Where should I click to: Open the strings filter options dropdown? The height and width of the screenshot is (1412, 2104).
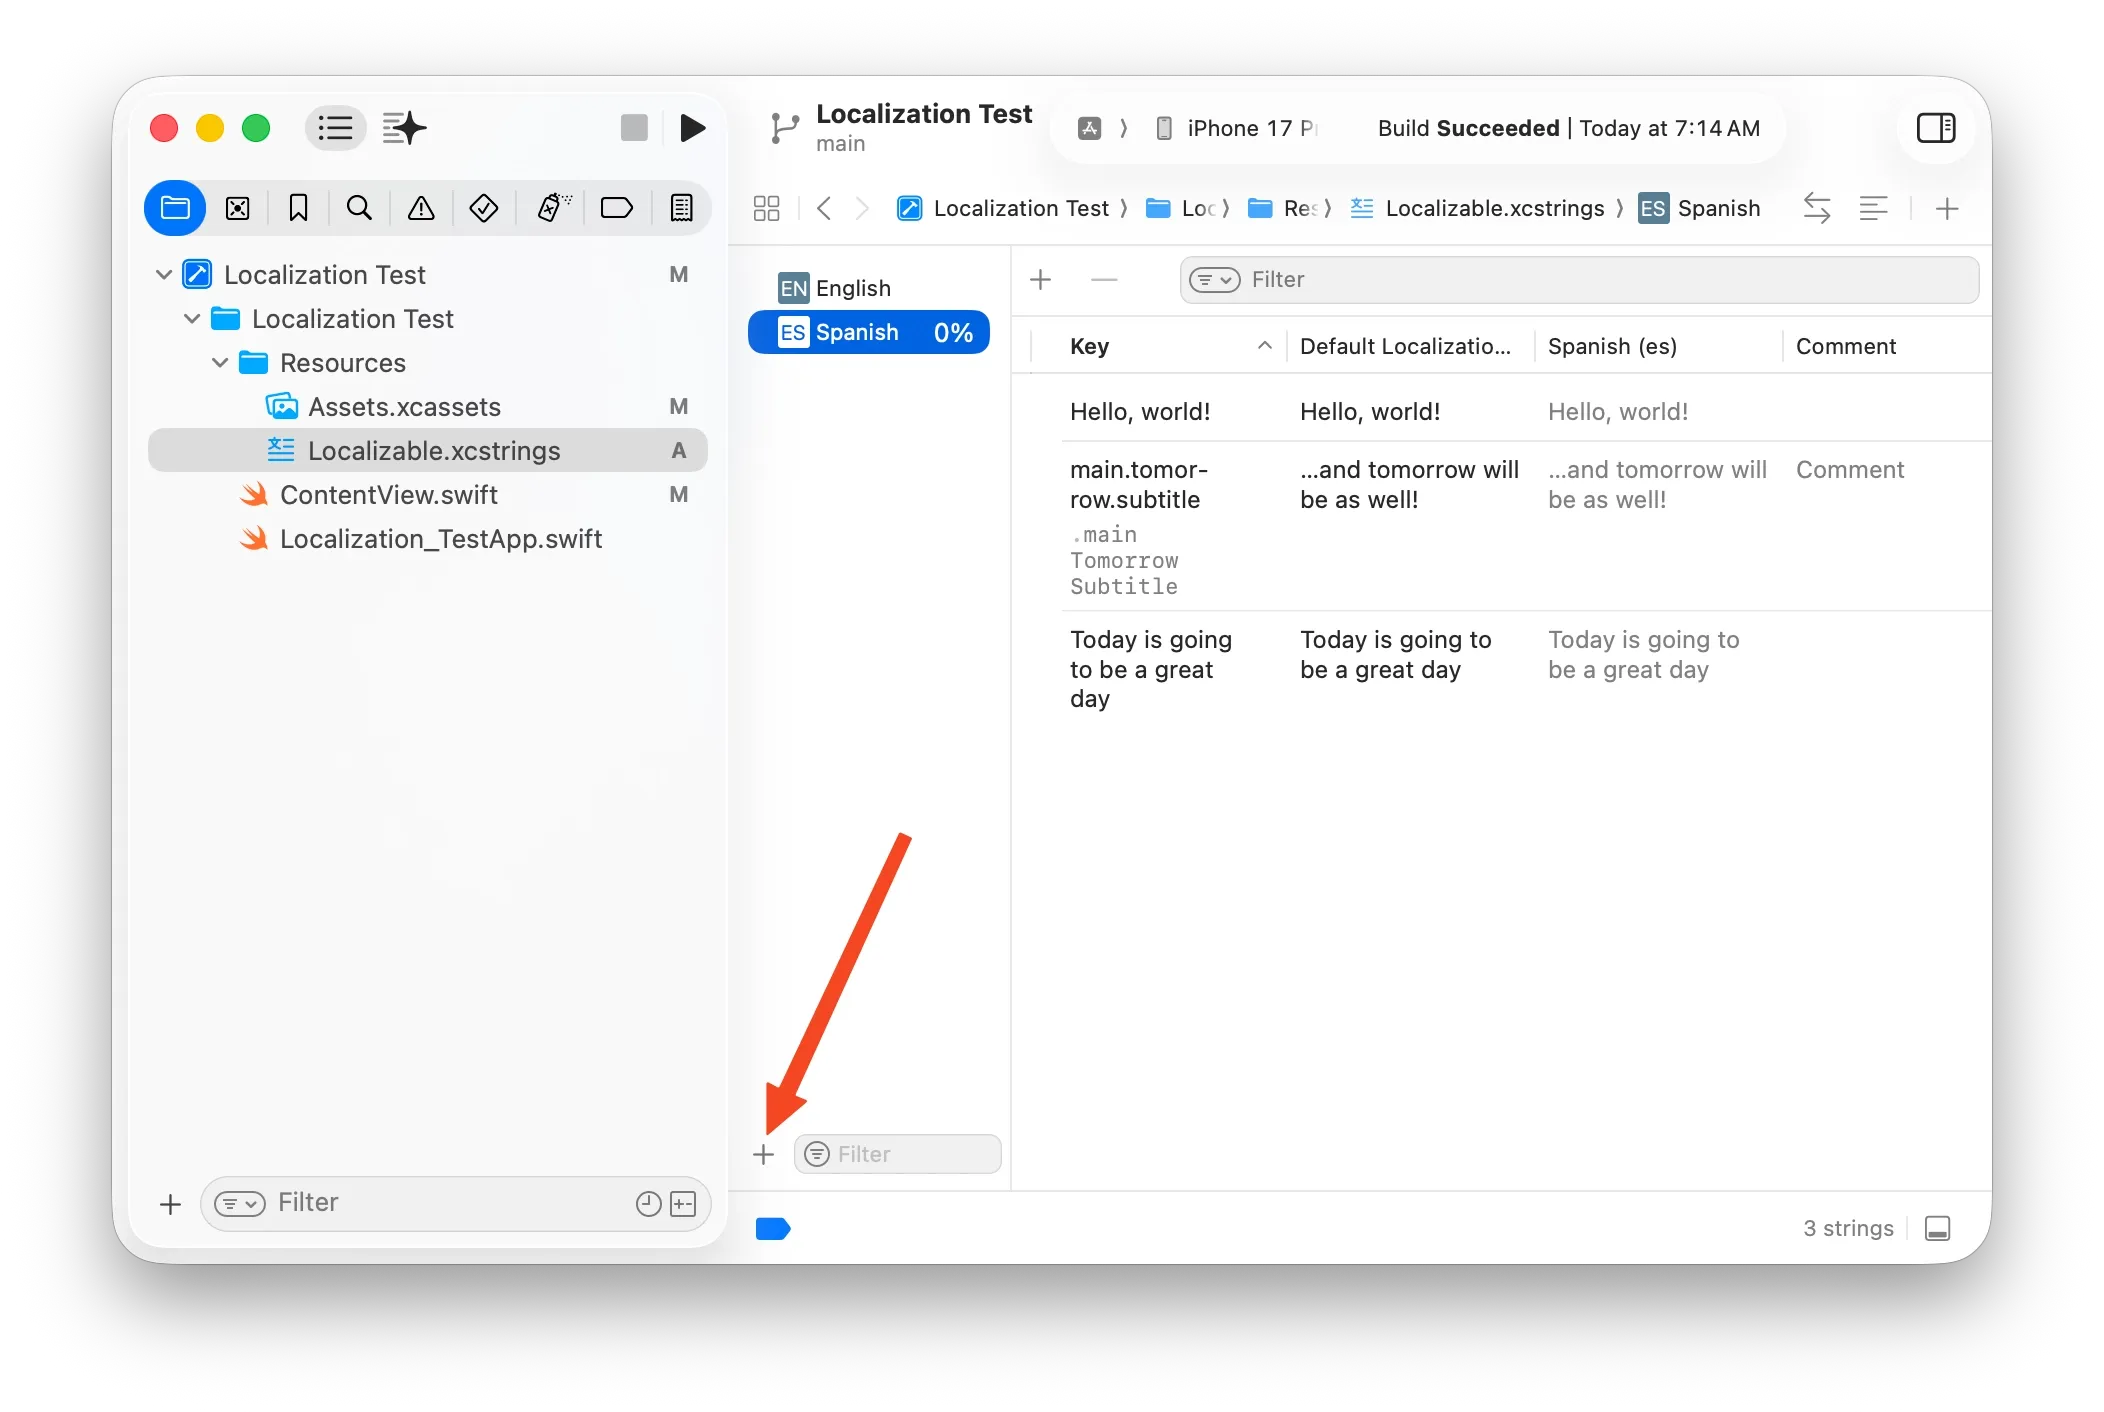click(1214, 280)
